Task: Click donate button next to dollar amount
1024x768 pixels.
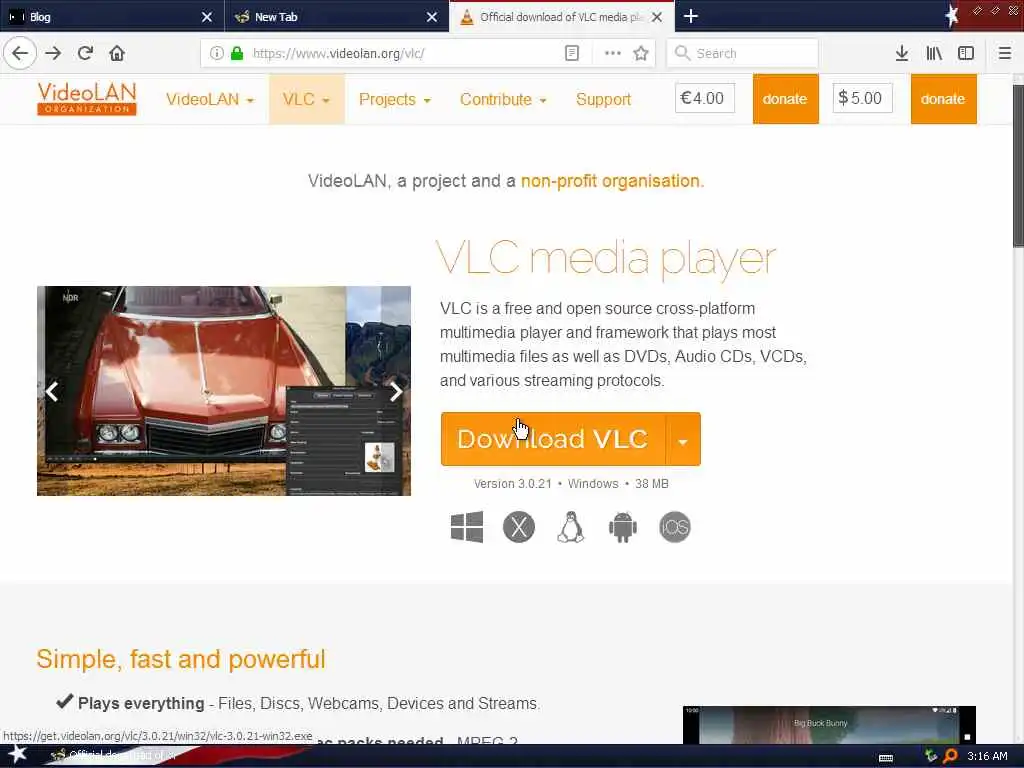Action: (x=943, y=99)
